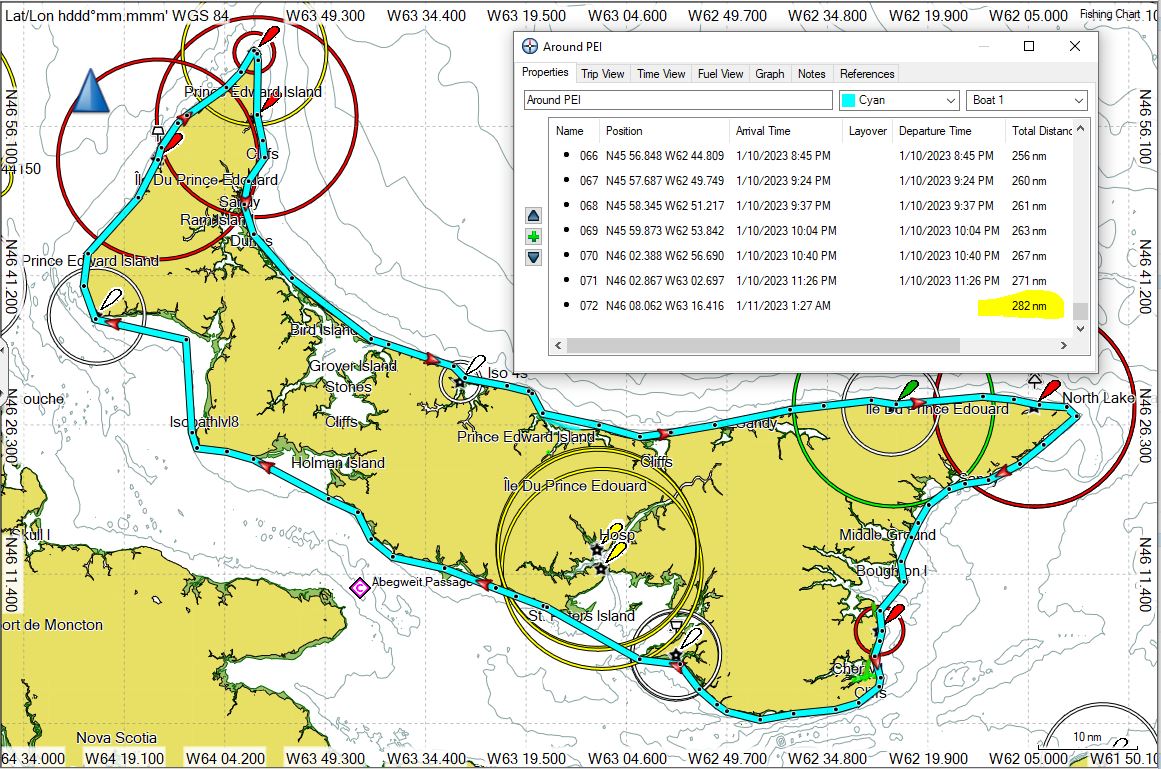The image size is (1161, 769).
Task: Click the compass route icon in Around PEI title bar
Action: point(529,47)
